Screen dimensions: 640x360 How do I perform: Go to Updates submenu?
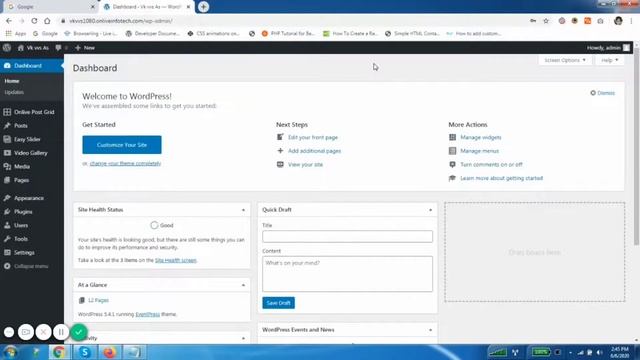(14, 92)
